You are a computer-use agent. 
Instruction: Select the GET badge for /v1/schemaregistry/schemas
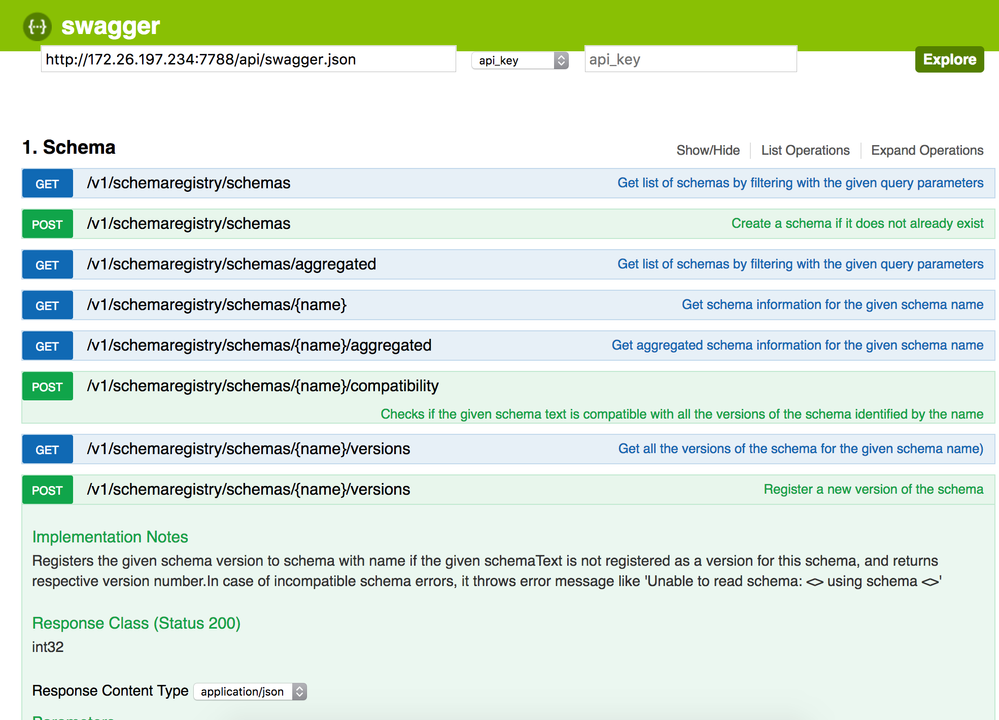(x=46, y=183)
